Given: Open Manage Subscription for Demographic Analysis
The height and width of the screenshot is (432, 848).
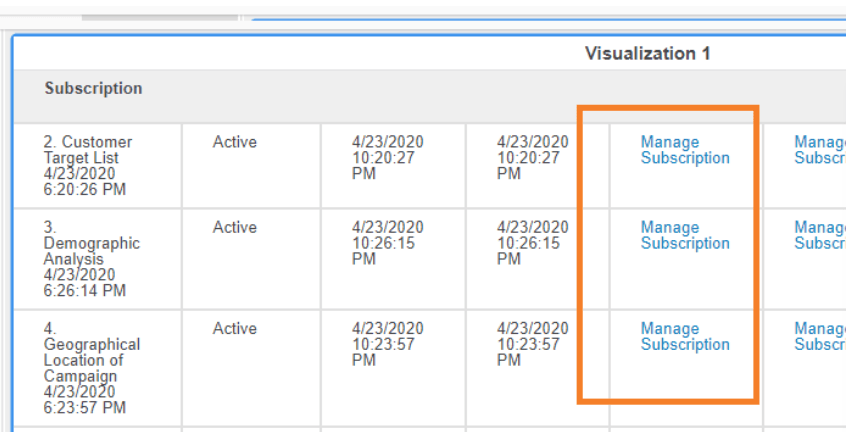Looking at the screenshot, I should pyautogui.click(x=685, y=236).
